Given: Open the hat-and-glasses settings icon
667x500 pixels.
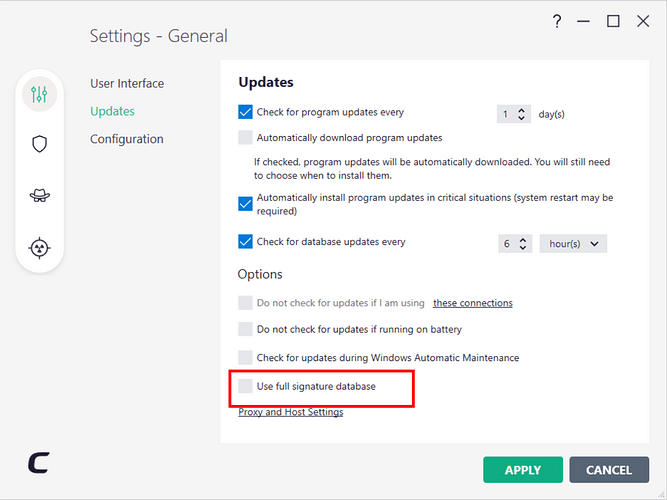Looking at the screenshot, I should click(x=40, y=196).
